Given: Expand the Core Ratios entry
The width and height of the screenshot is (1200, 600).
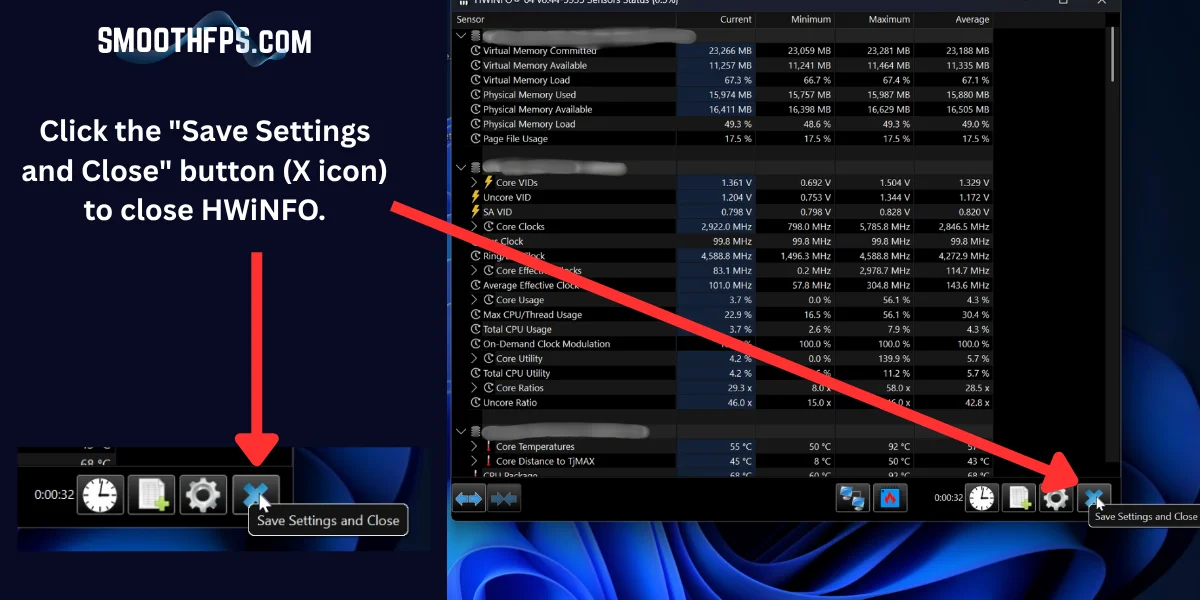Looking at the screenshot, I should (476, 387).
